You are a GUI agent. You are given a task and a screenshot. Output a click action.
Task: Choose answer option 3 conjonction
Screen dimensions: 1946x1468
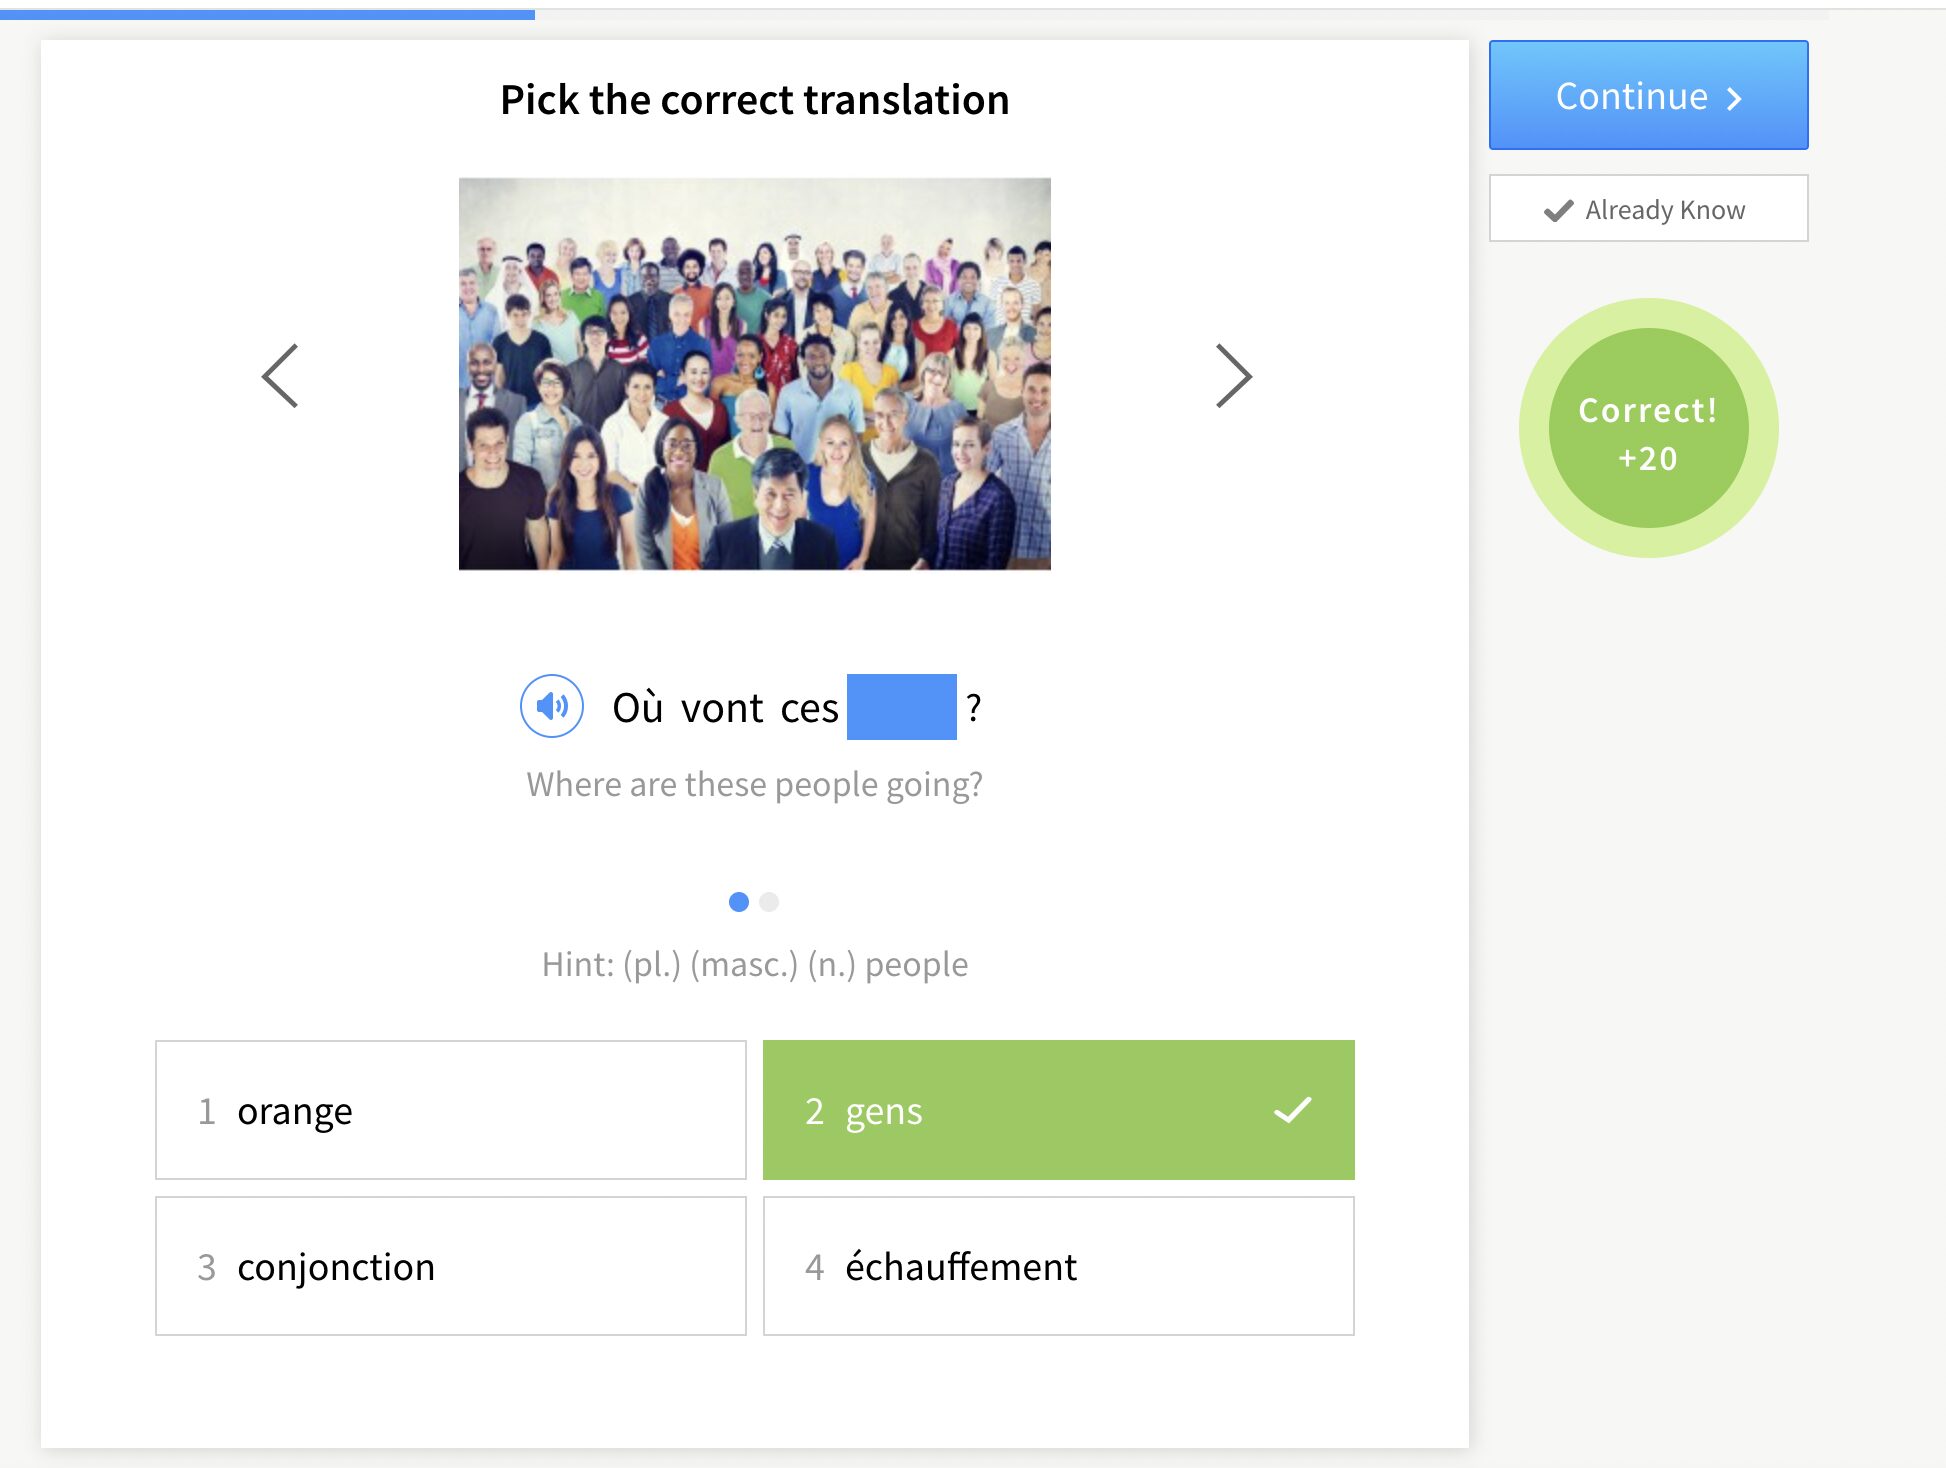450,1266
